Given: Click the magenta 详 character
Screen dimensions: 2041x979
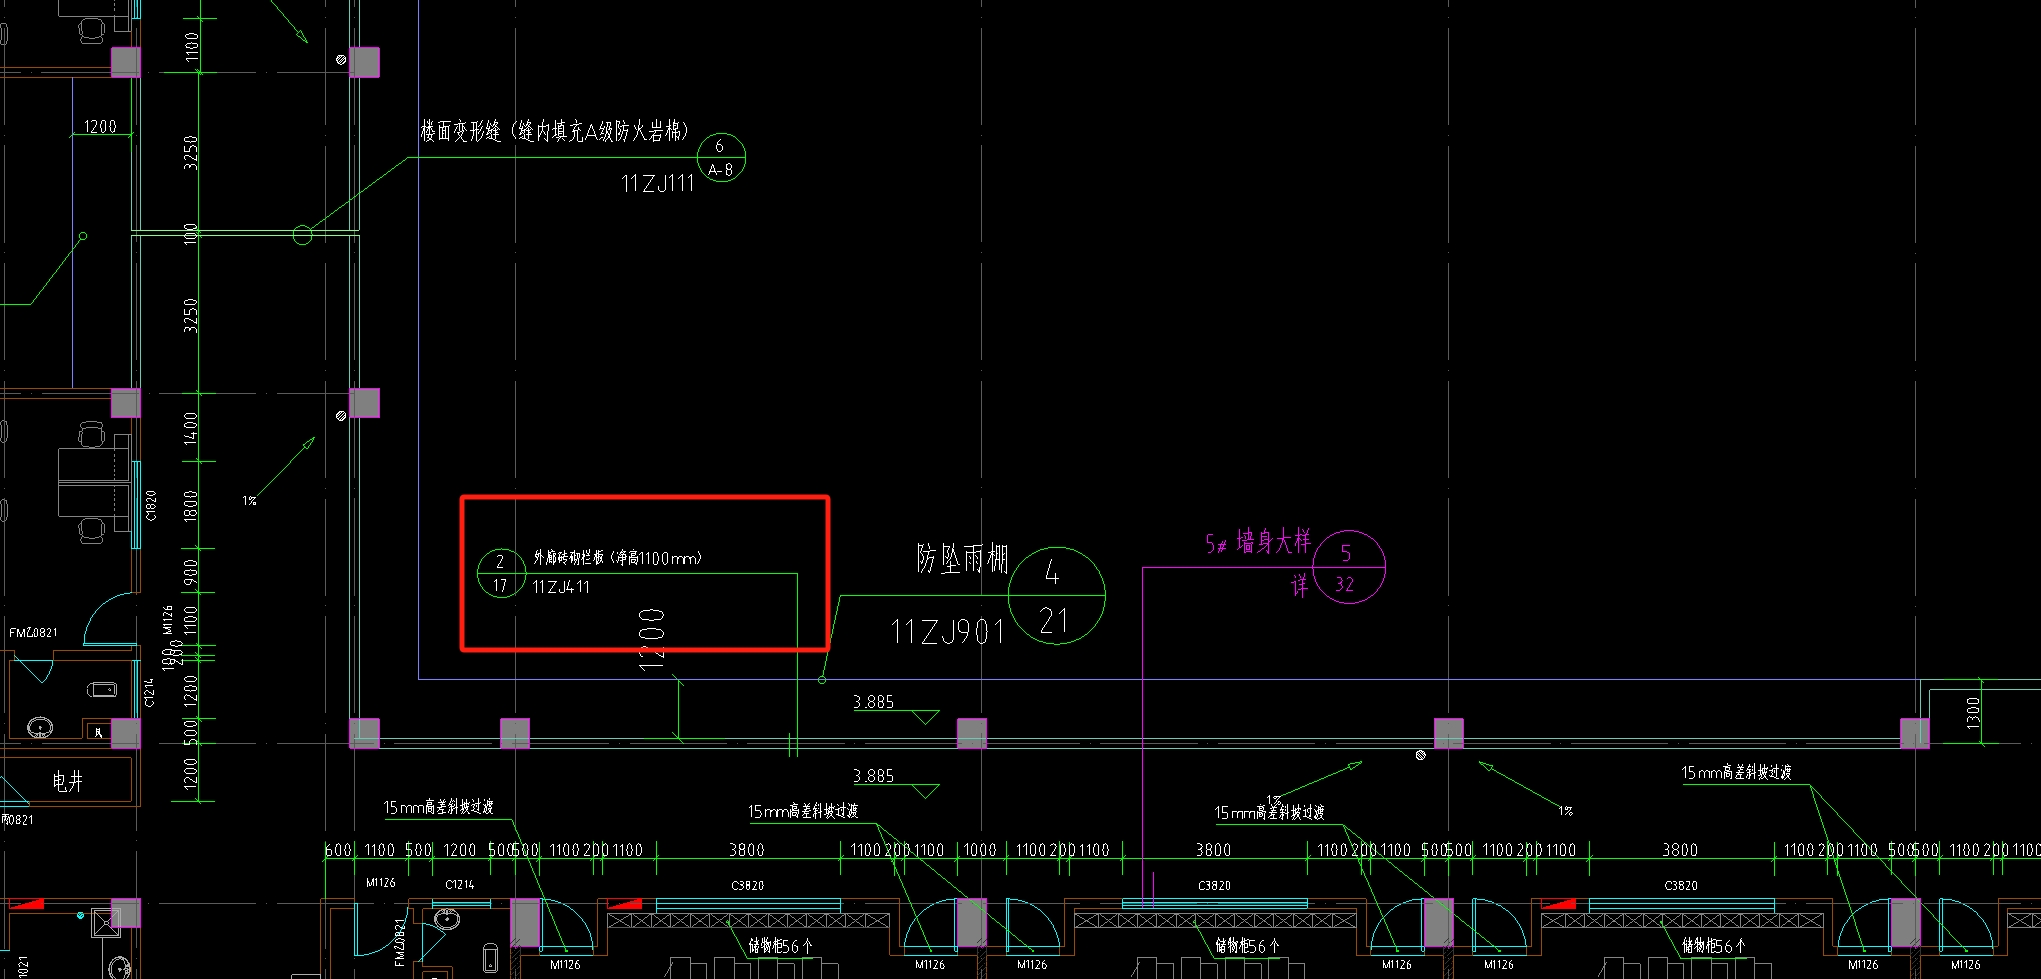Looking at the screenshot, I should (x=1300, y=586).
